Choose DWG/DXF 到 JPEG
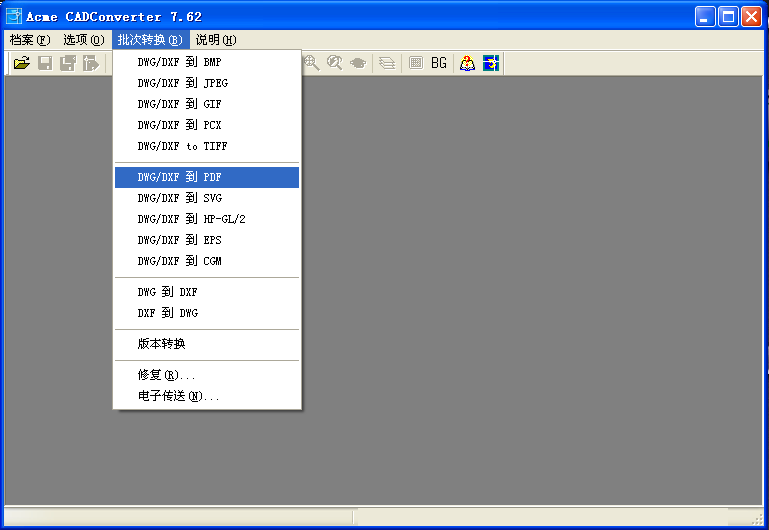The width and height of the screenshot is (769, 530). click(207, 83)
